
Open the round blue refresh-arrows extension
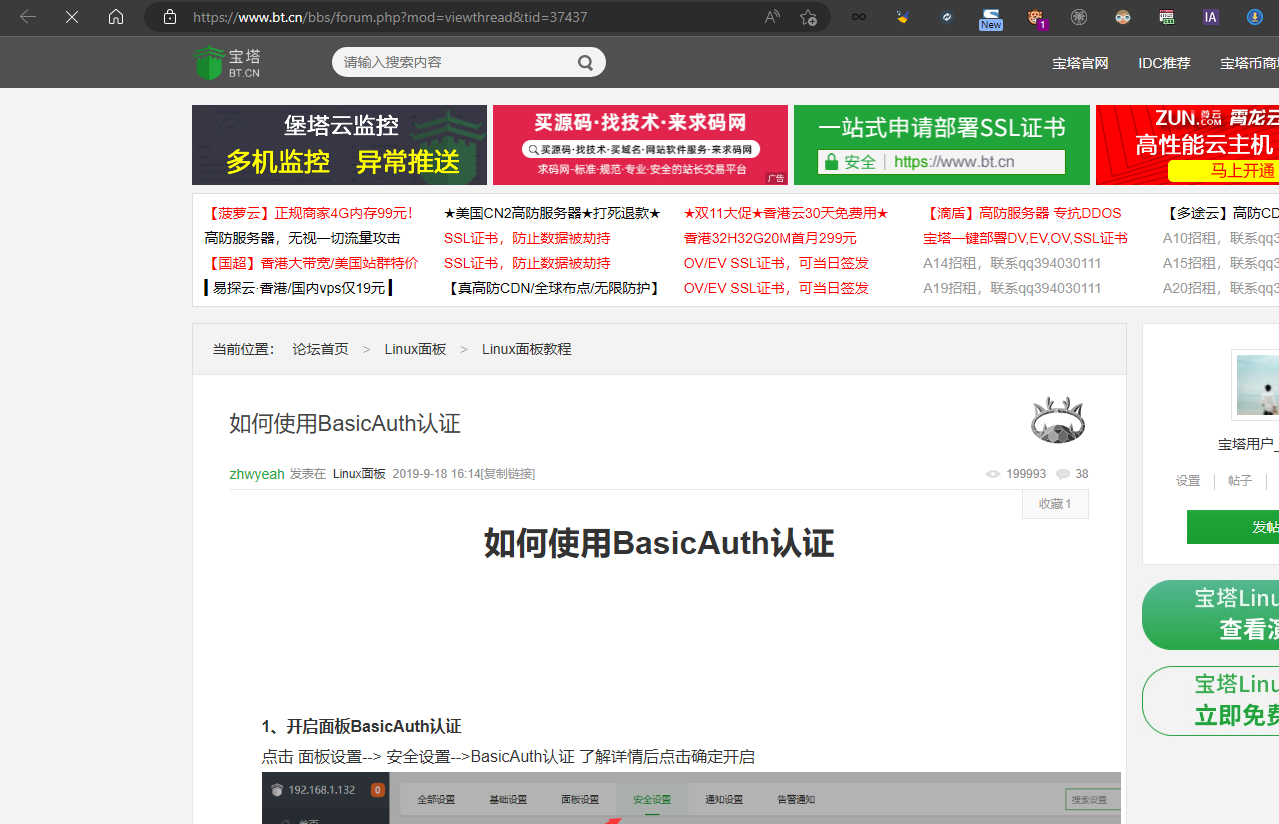coord(947,17)
